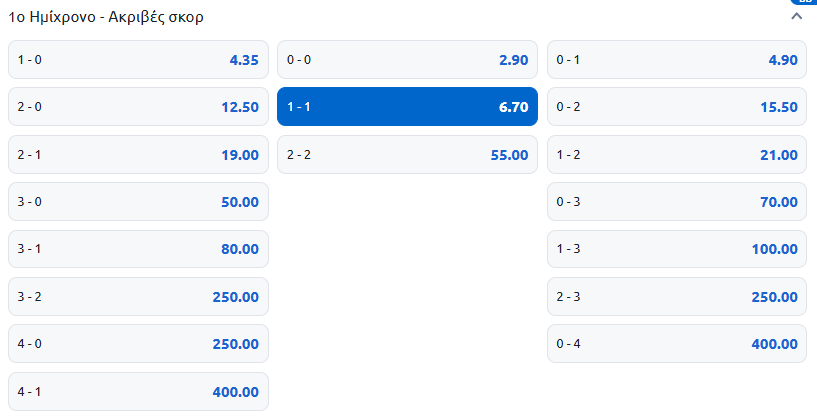Choose the 1 - 2 score at 21.00
Image resolution: width=817 pixels, height=416 pixels.
click(x=676, y=155)
